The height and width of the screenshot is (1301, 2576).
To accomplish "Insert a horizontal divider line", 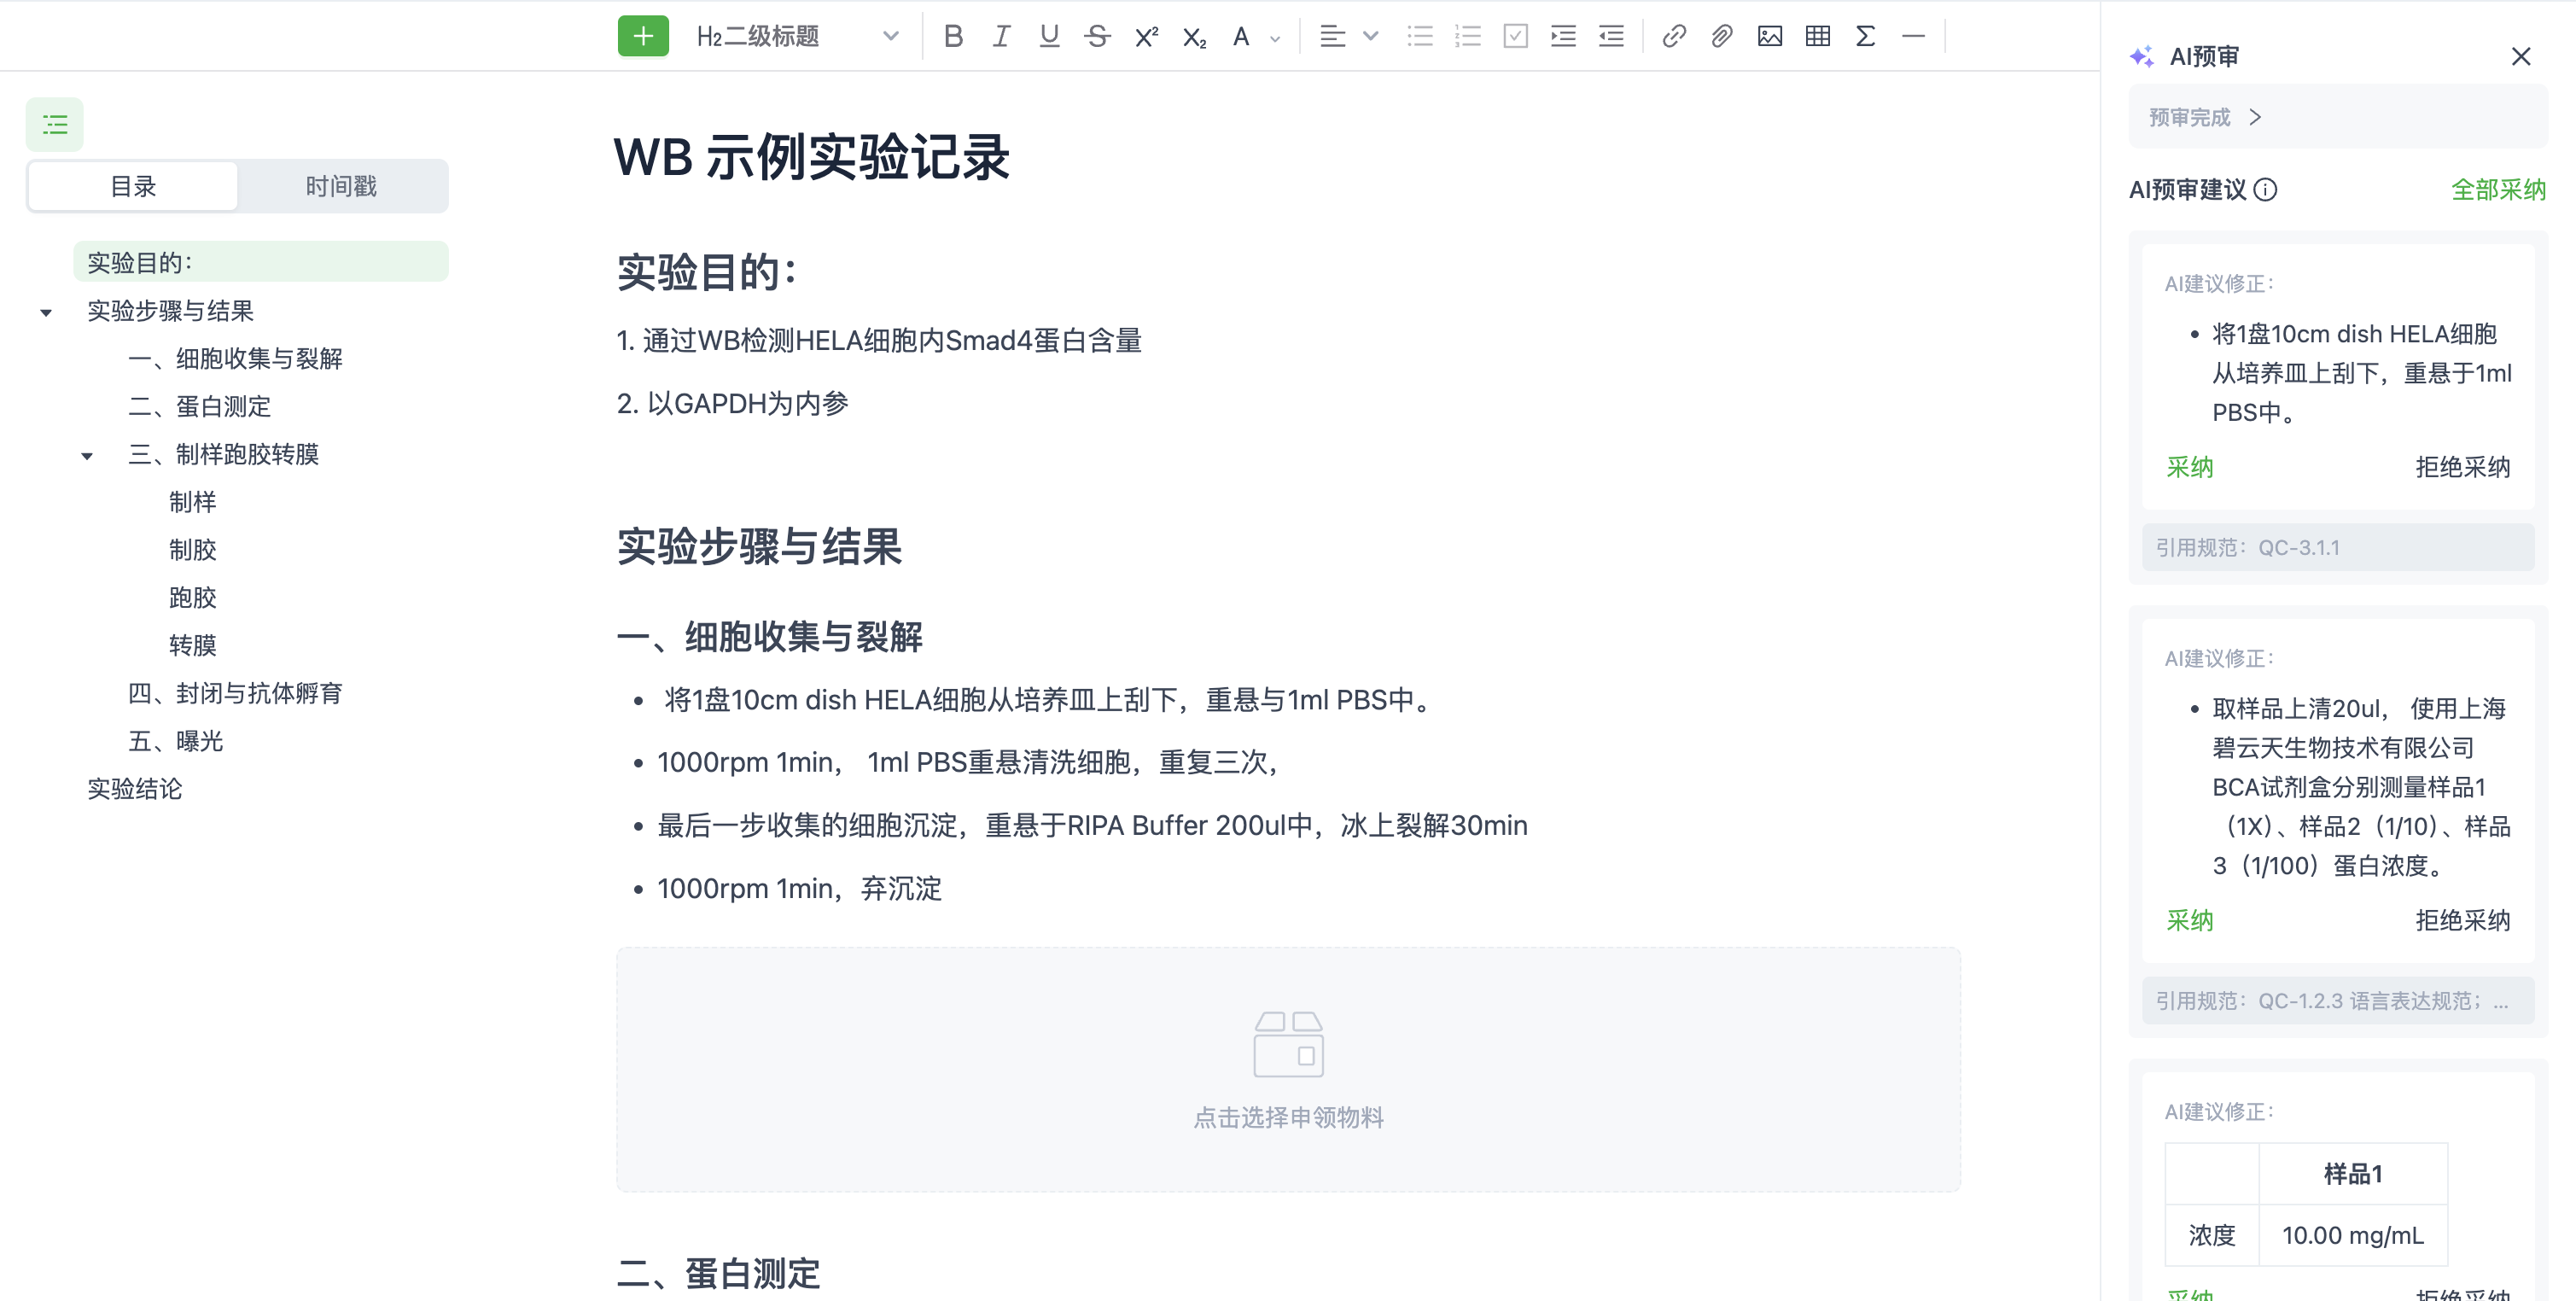I will click(1912, 36).
